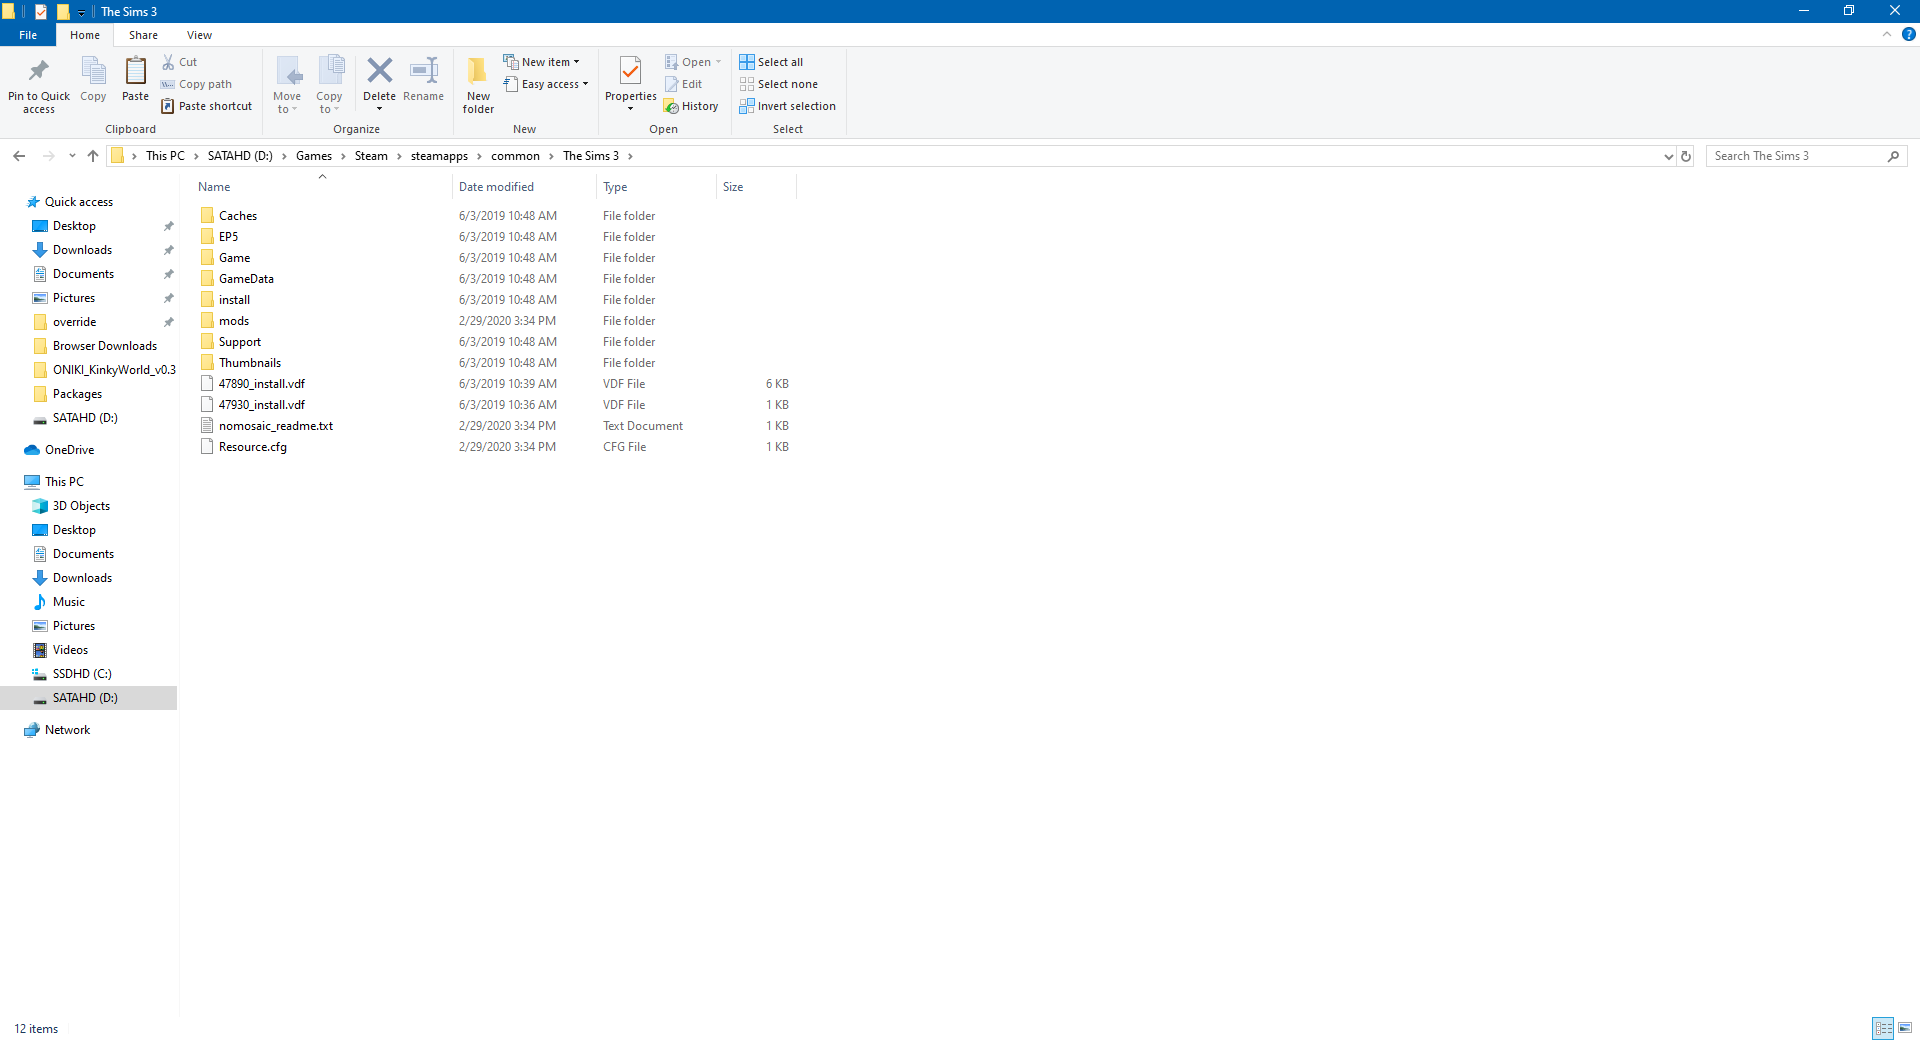Open the Delete dropdown arrow

pos(379,109)
